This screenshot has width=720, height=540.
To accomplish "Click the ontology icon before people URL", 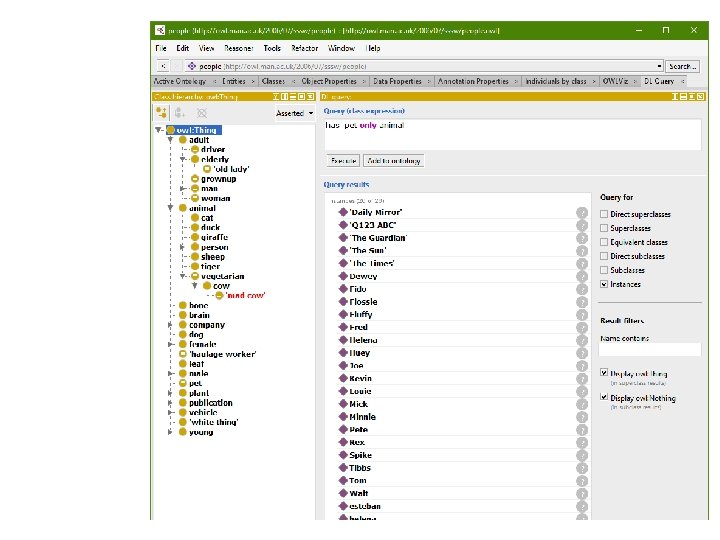I will pos(192,66).
